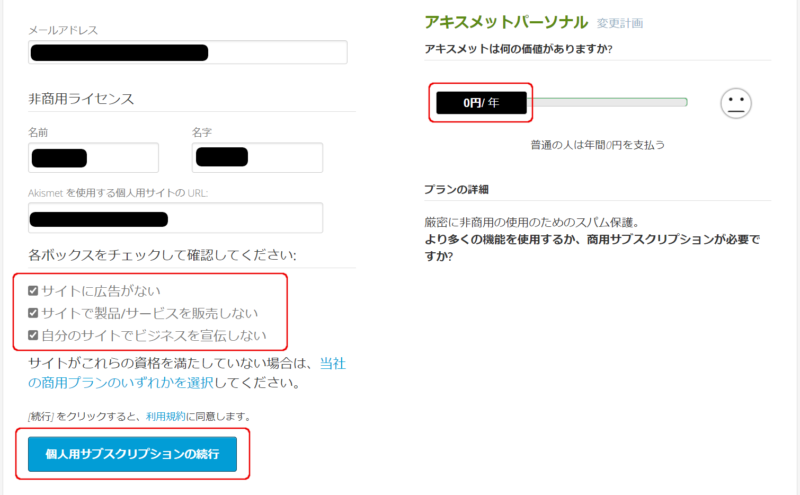The width and height of the screenshot is (800, 495).
Task: Toggle 自分のサイトでビジネスを宣伝しない checkbox
Action: [33, 335]
